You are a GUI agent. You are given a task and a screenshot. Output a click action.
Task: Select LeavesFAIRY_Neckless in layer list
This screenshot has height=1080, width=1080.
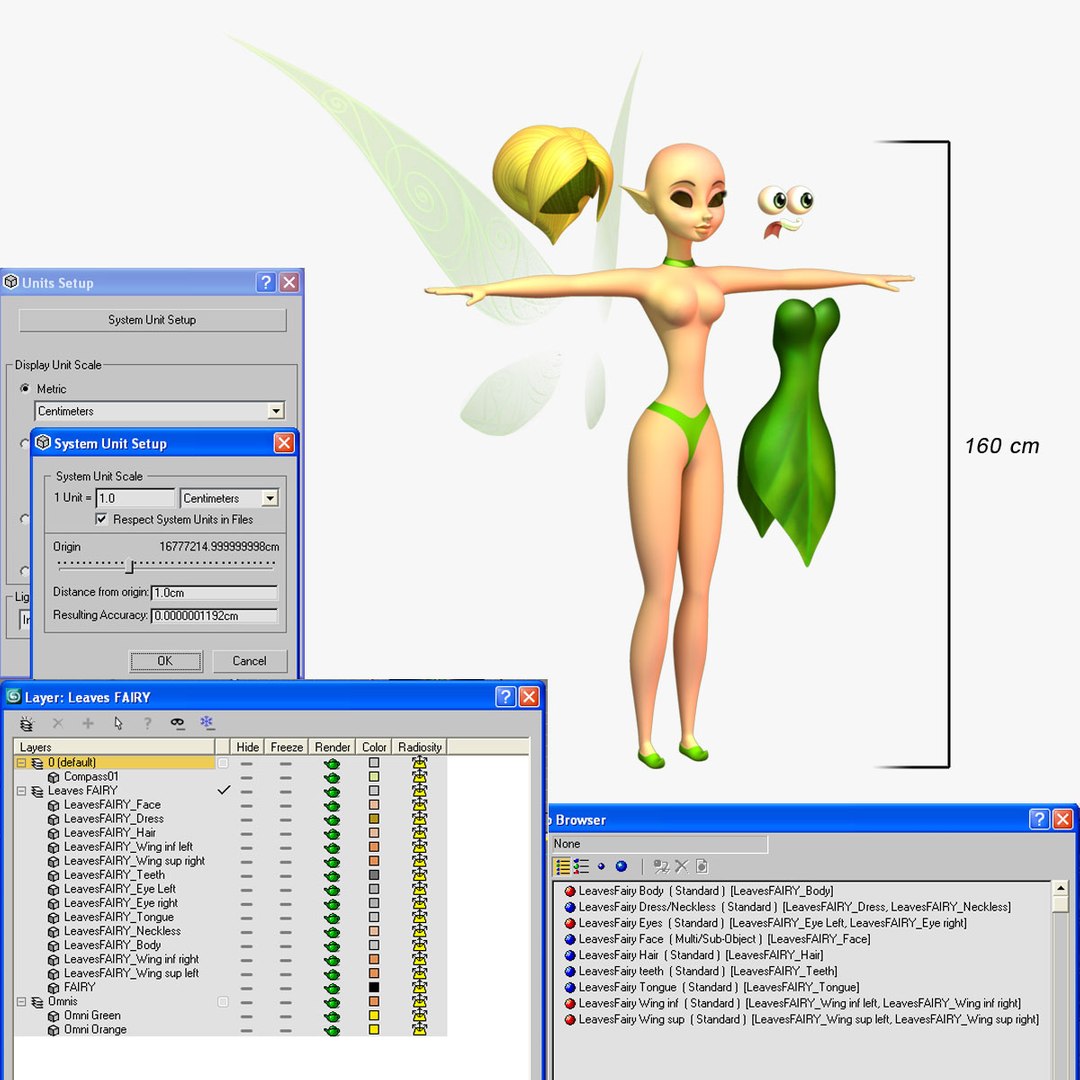(122, 932)
